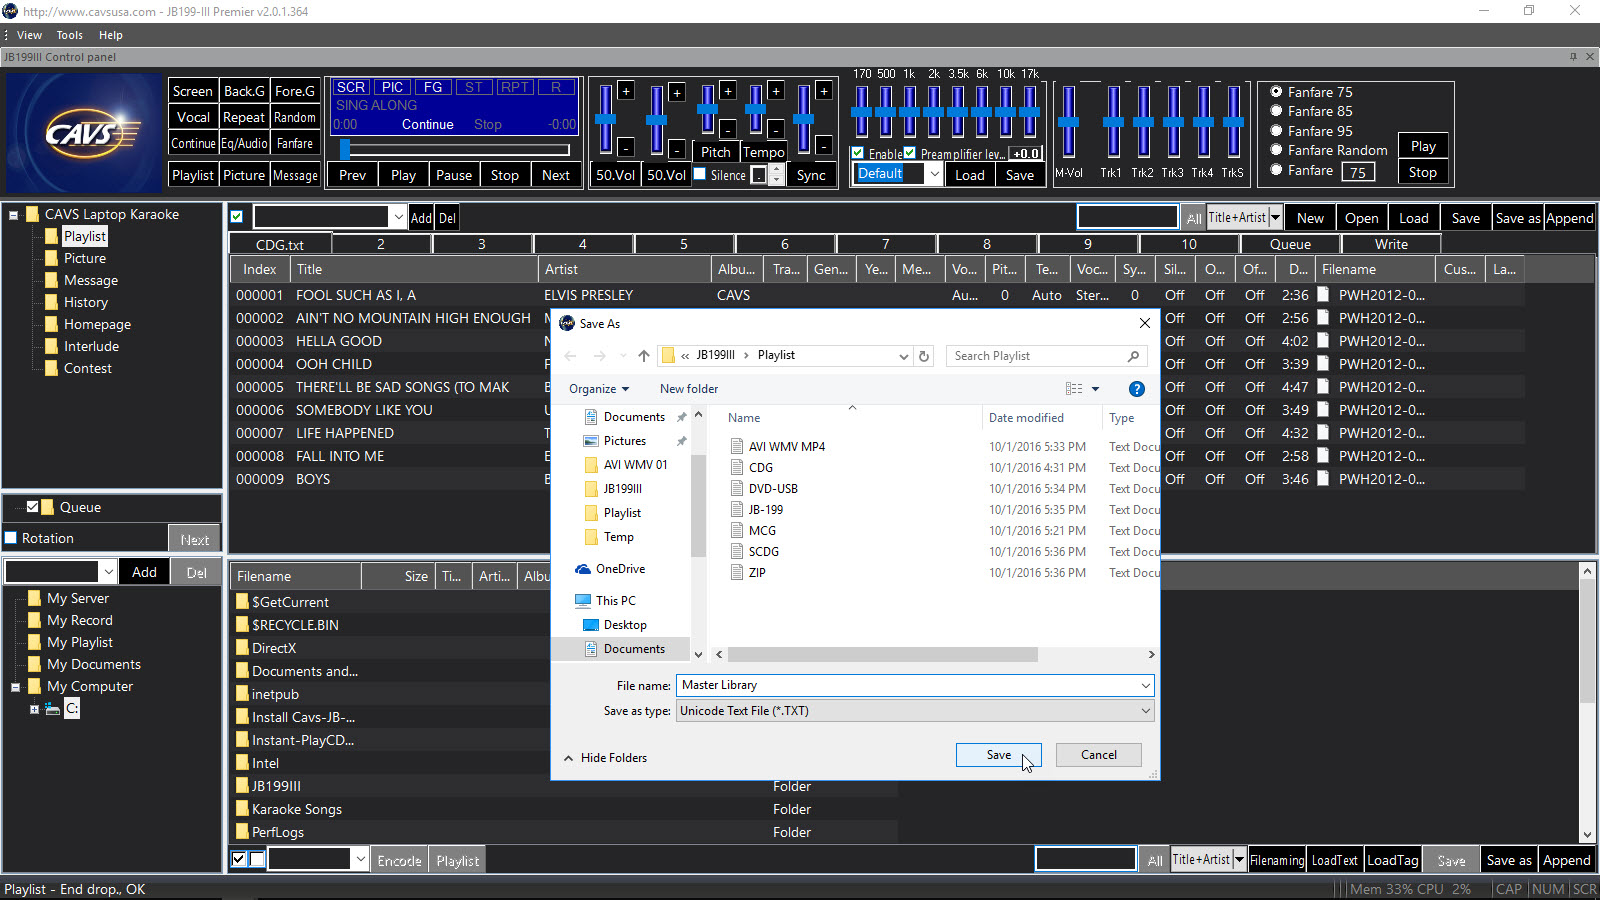Switch to the Write tab
1600x900 pixels.
[1391, 244]
